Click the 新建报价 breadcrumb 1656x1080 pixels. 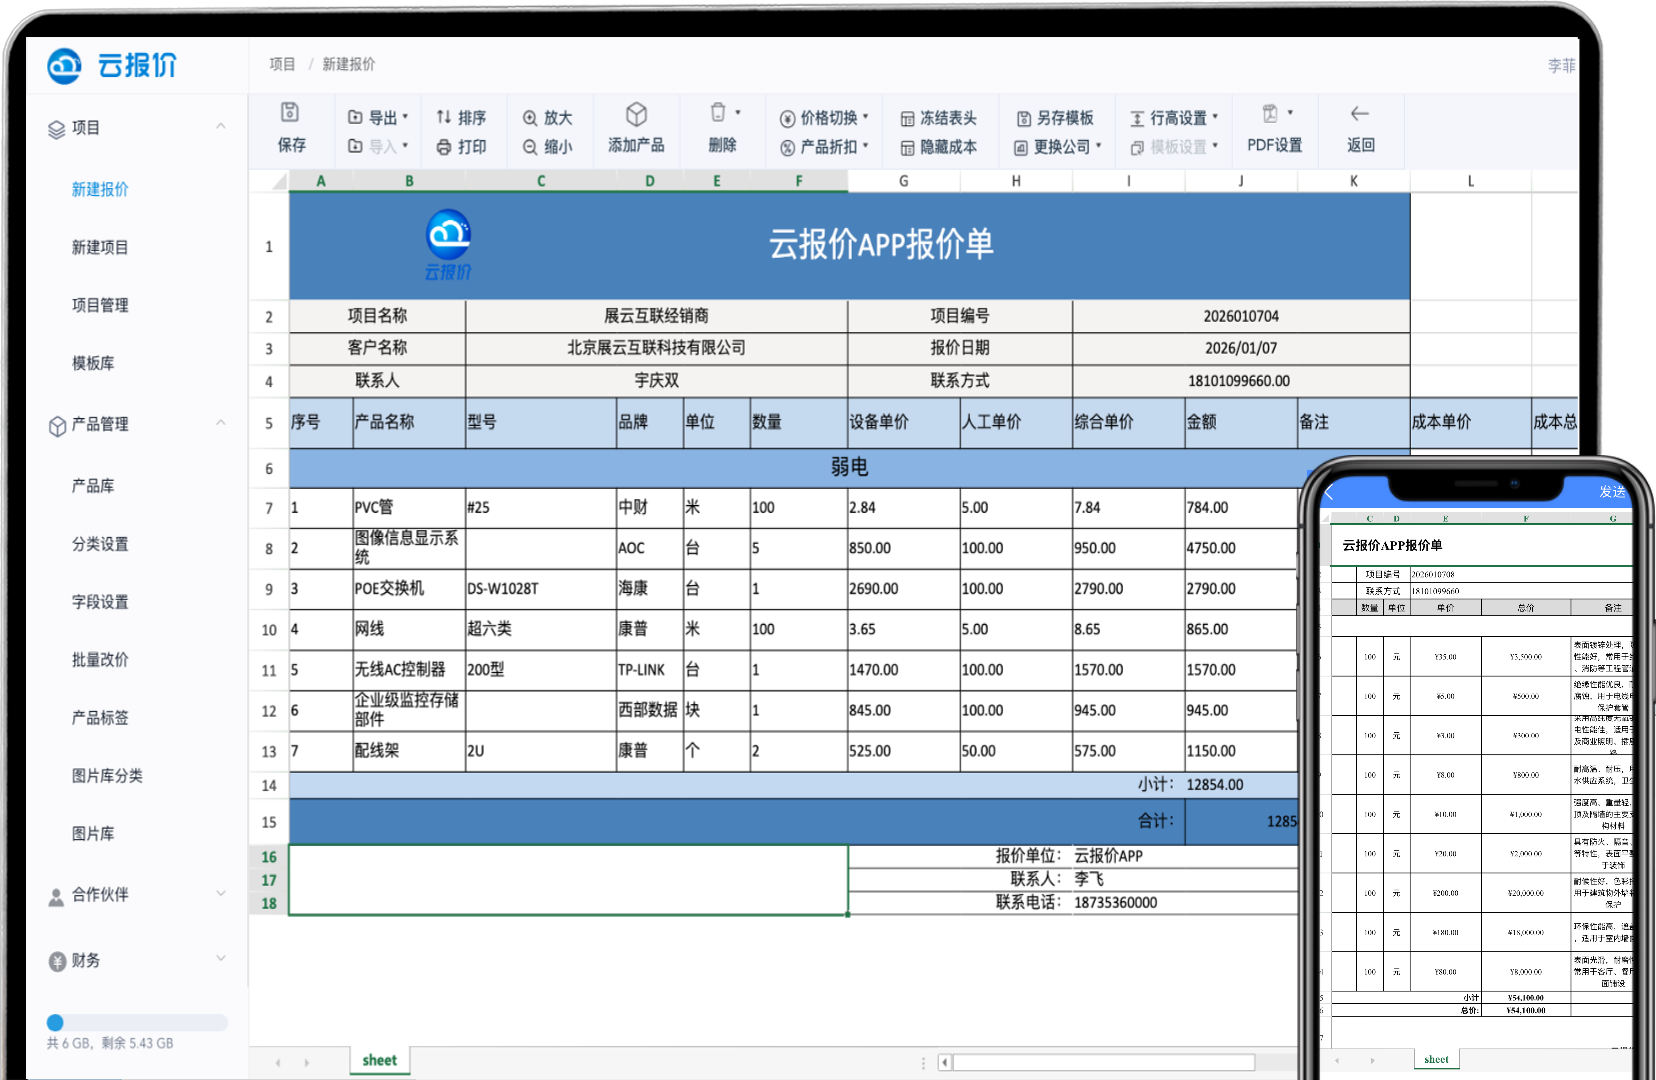348,64
